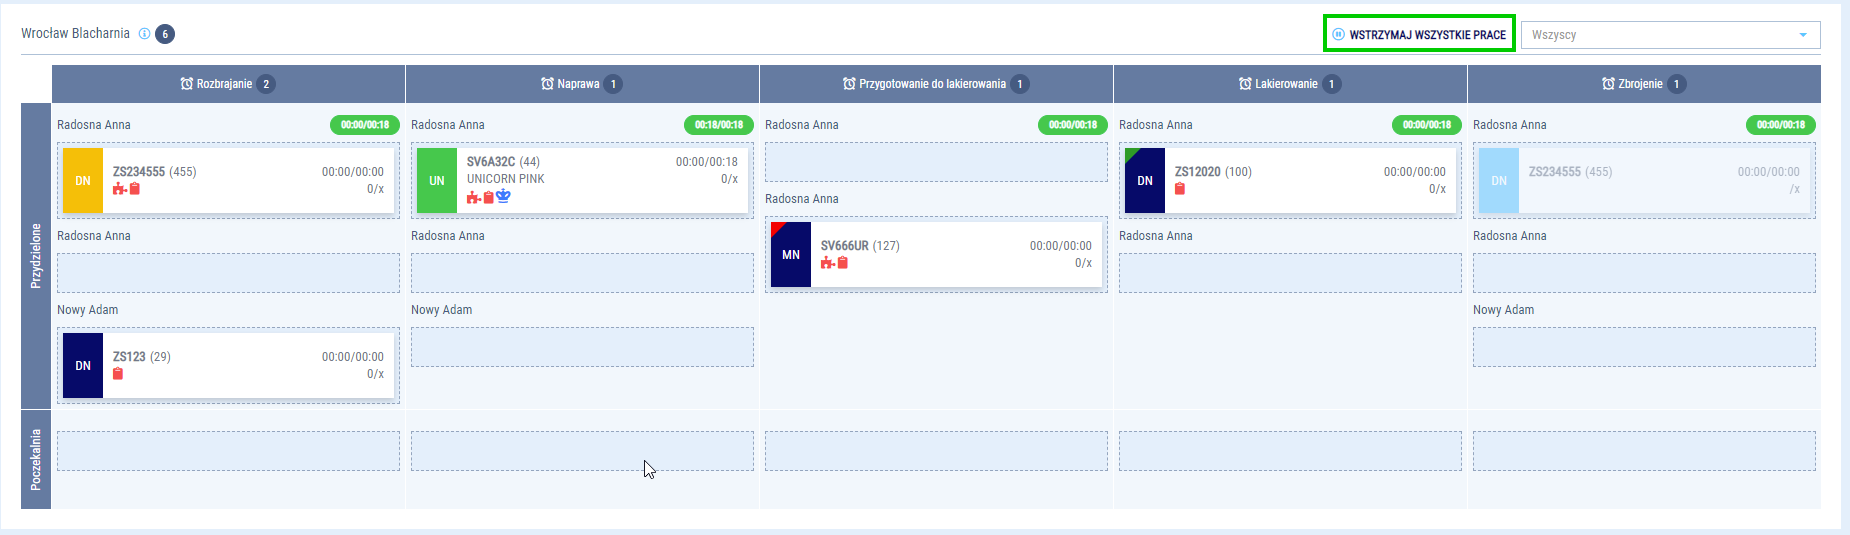
Task: Click the blue crown icon on SV6A32C card
Action: [x=503, y=197]
